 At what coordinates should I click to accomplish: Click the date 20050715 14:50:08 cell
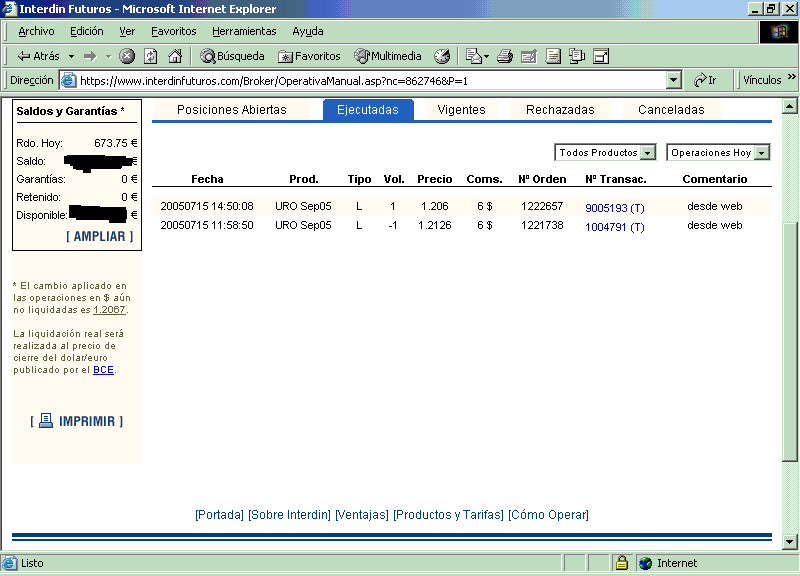[207, 206]
